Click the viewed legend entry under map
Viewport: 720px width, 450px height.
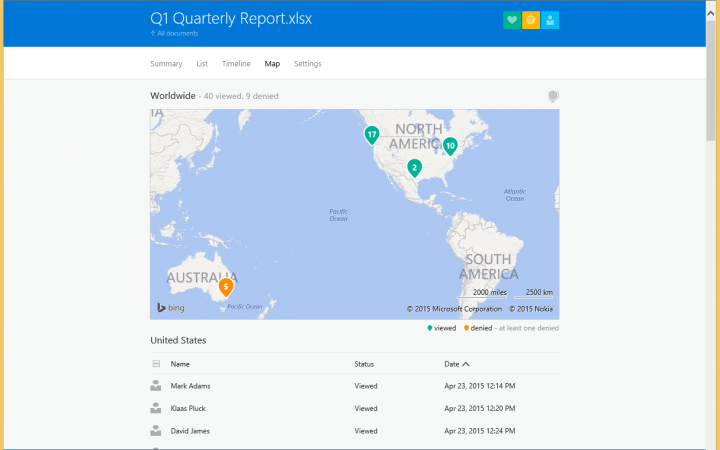[441, 328]
